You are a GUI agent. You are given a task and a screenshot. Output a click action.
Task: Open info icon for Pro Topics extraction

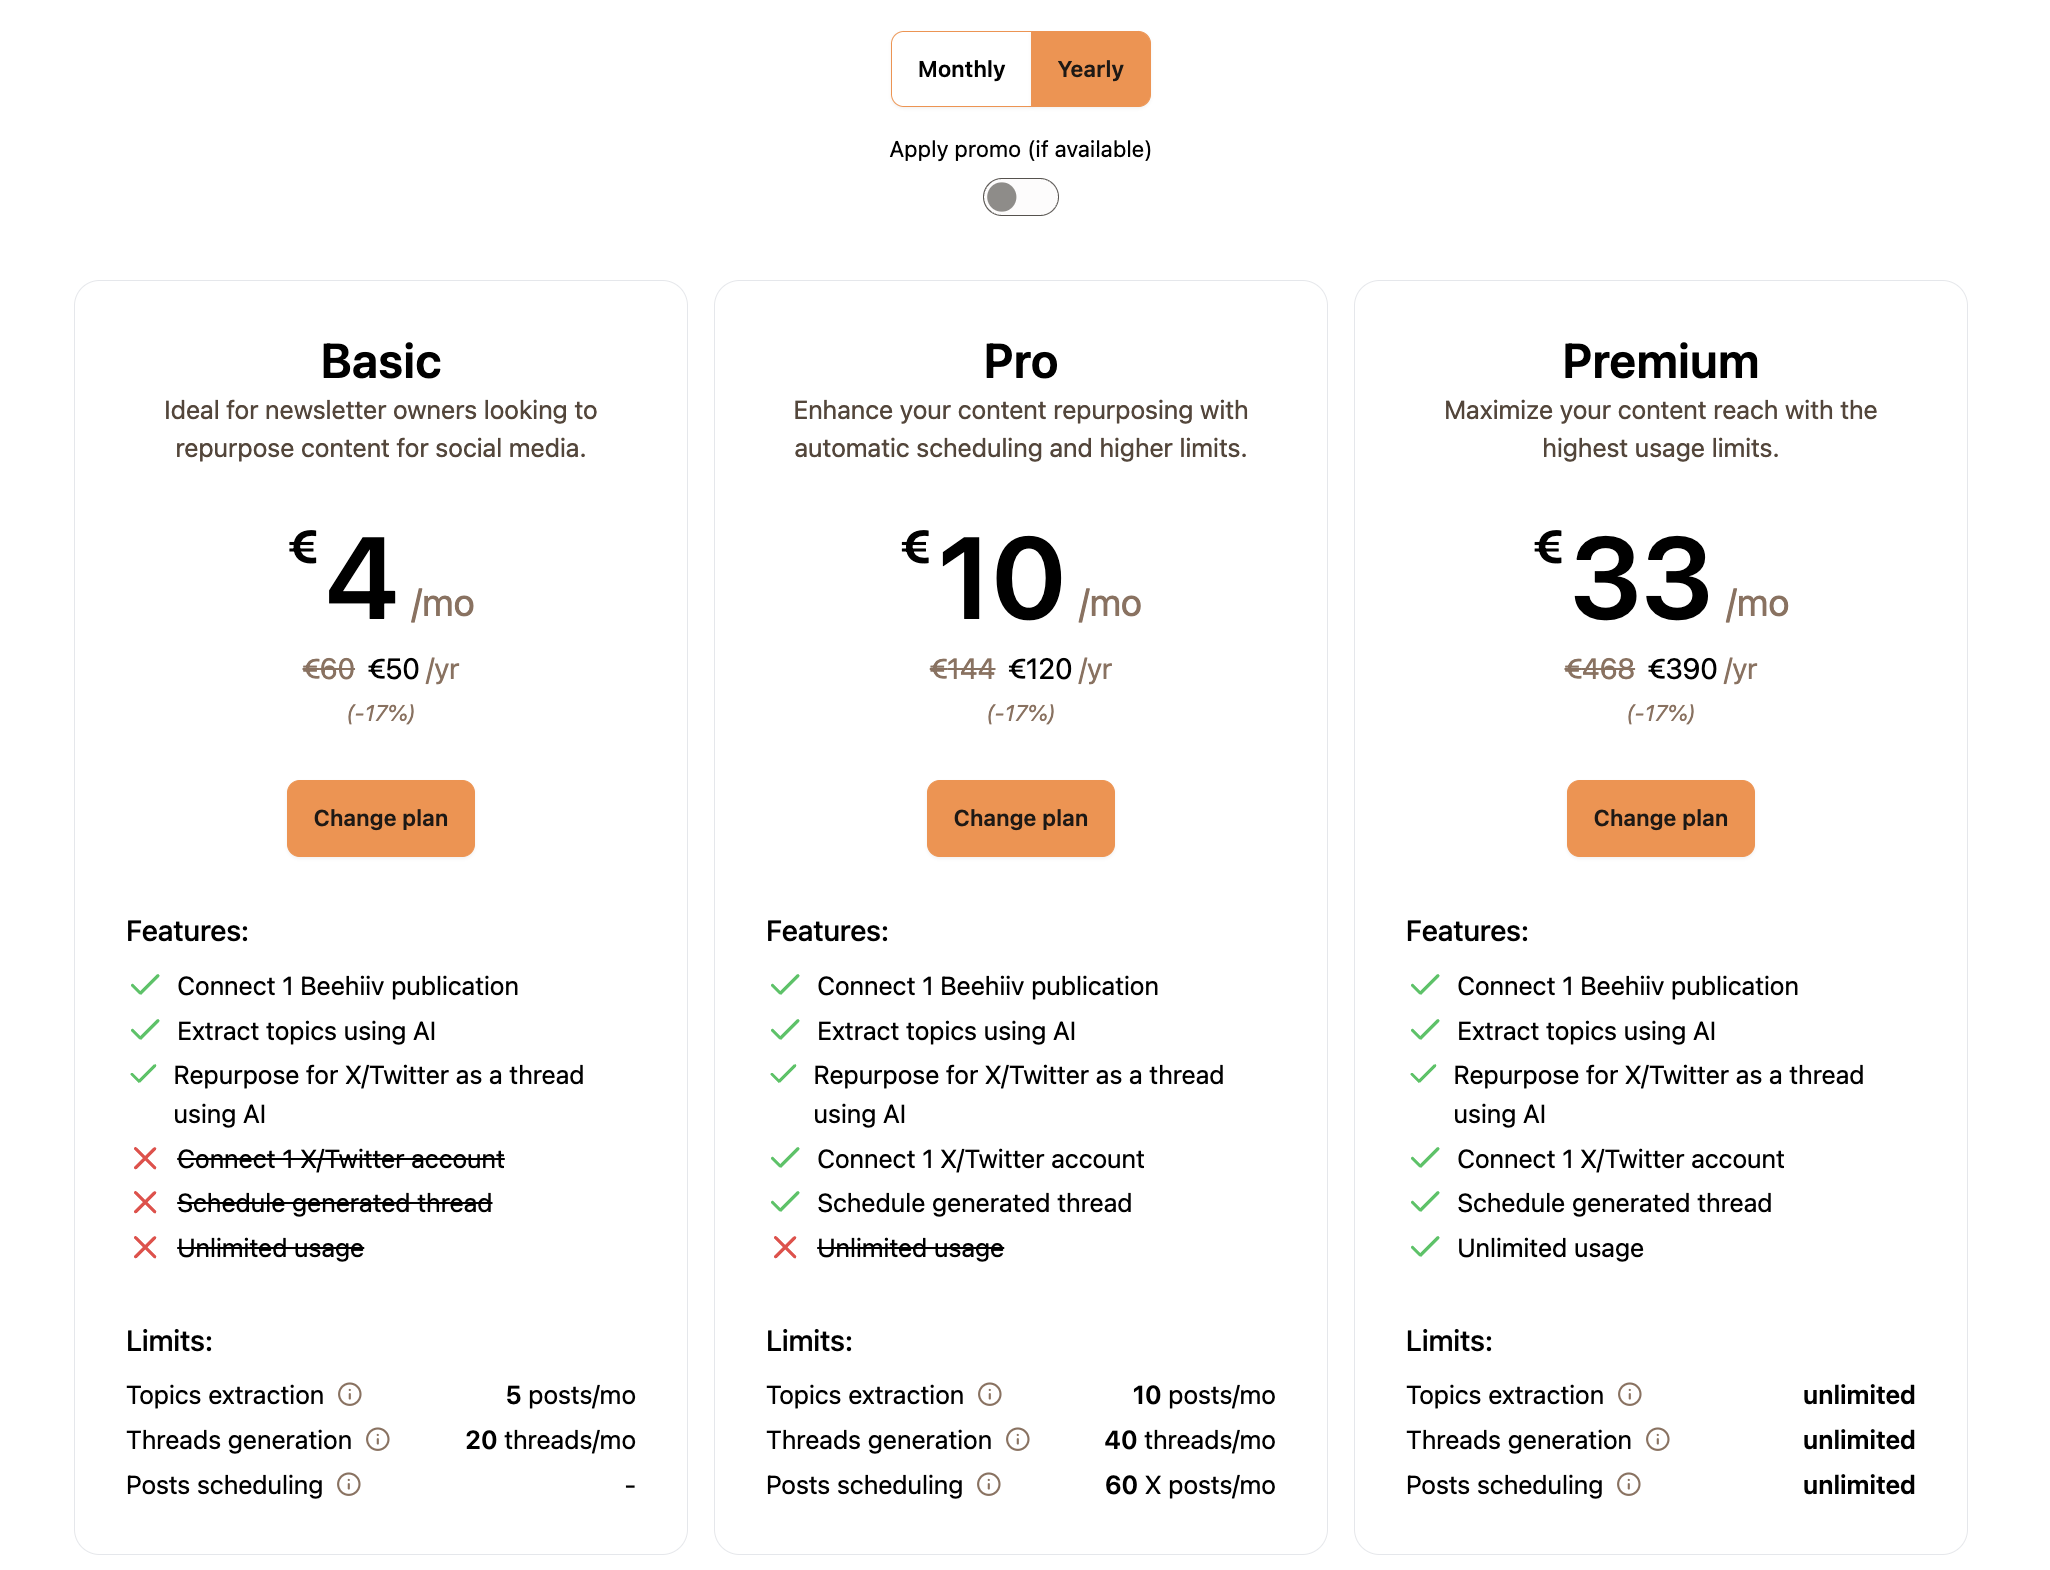tap(990, 1394)
